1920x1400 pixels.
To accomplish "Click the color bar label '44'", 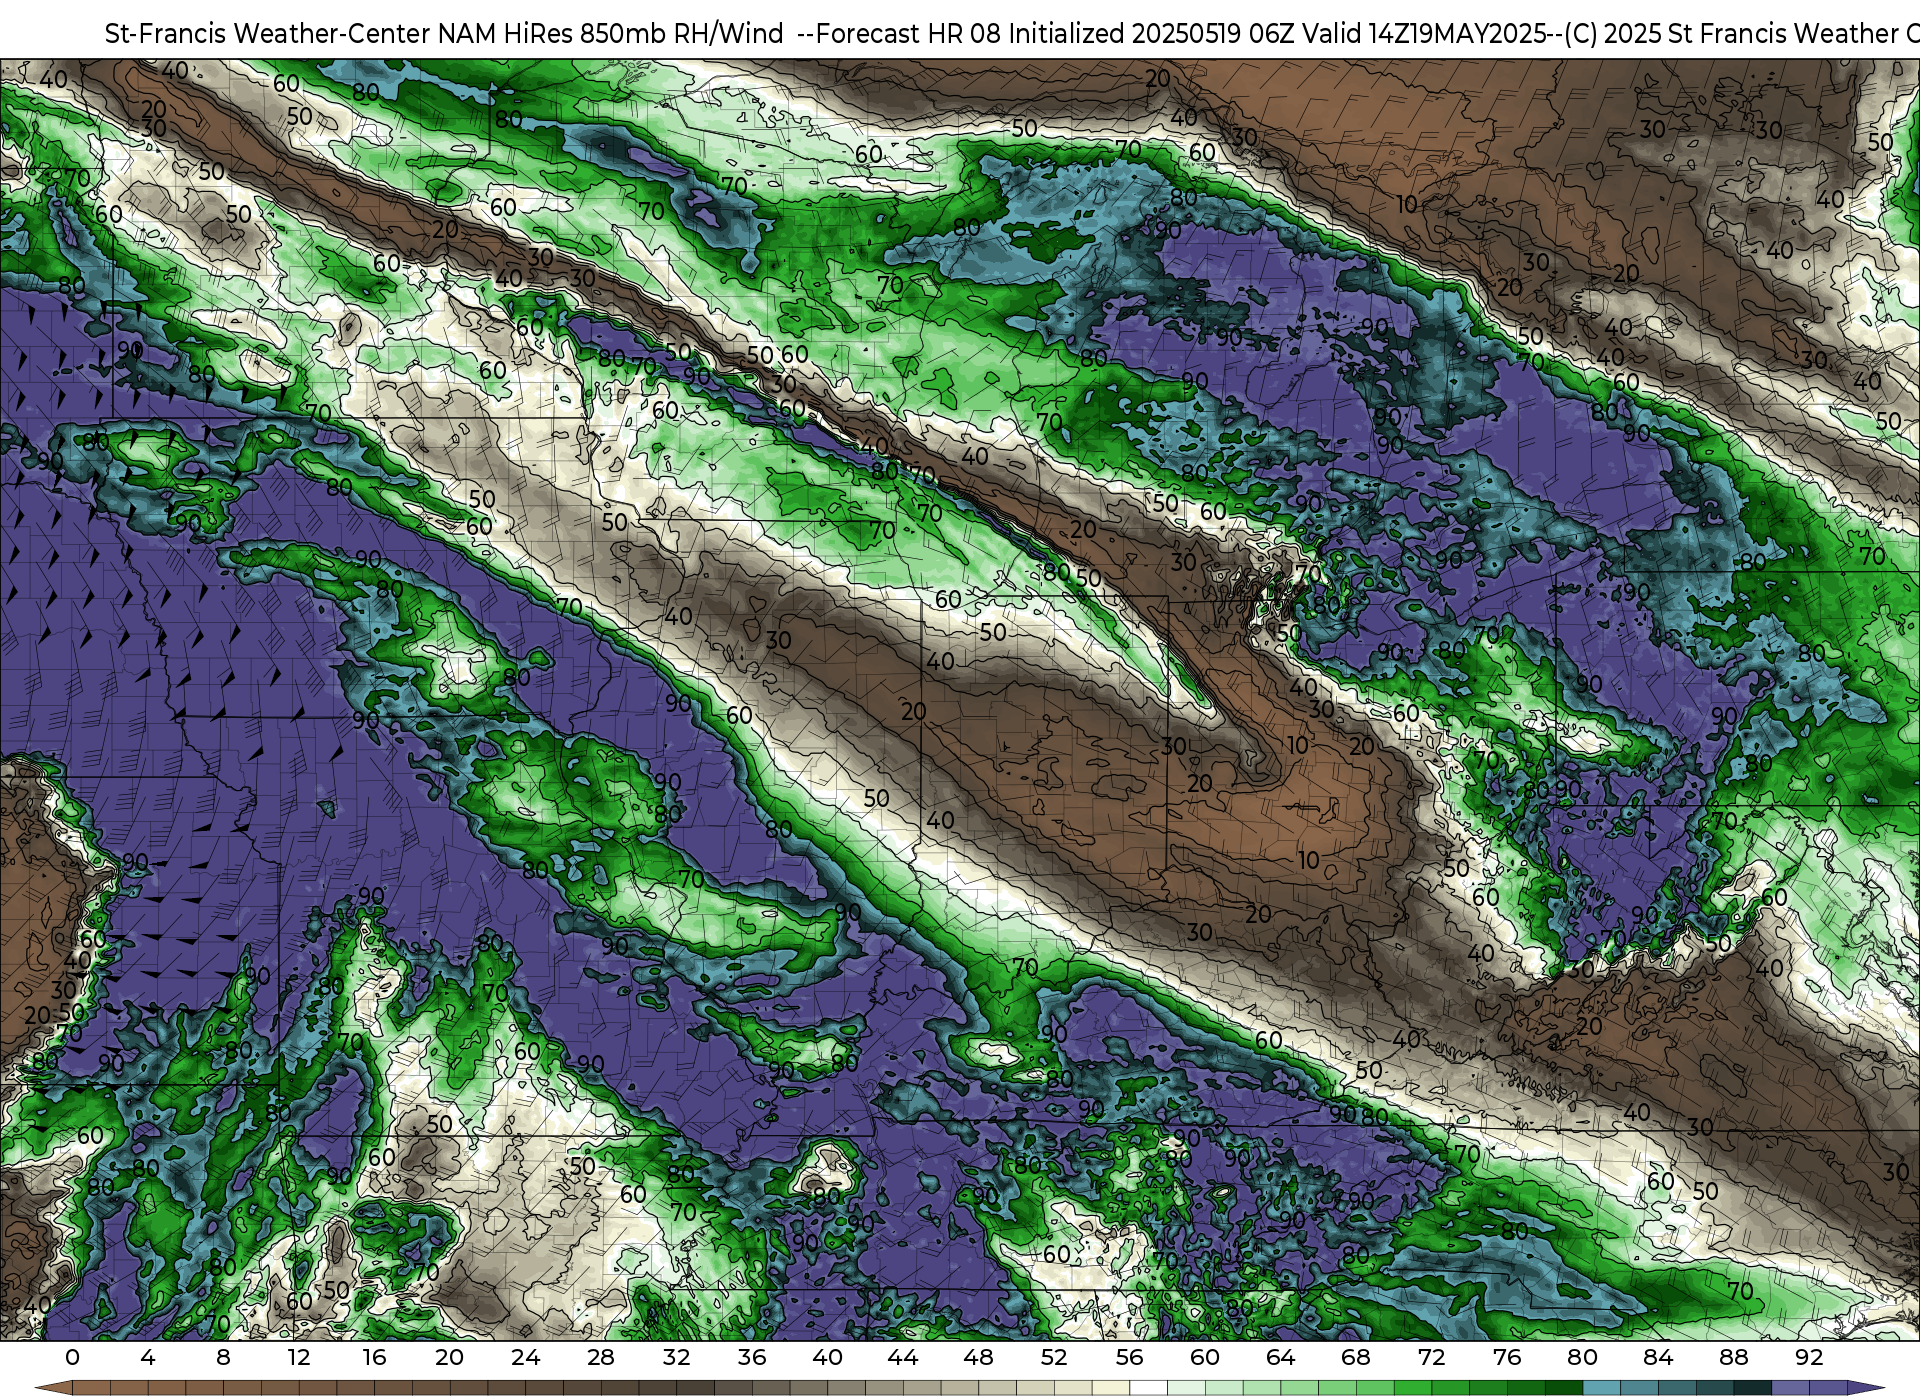I will pos(903,1357).
